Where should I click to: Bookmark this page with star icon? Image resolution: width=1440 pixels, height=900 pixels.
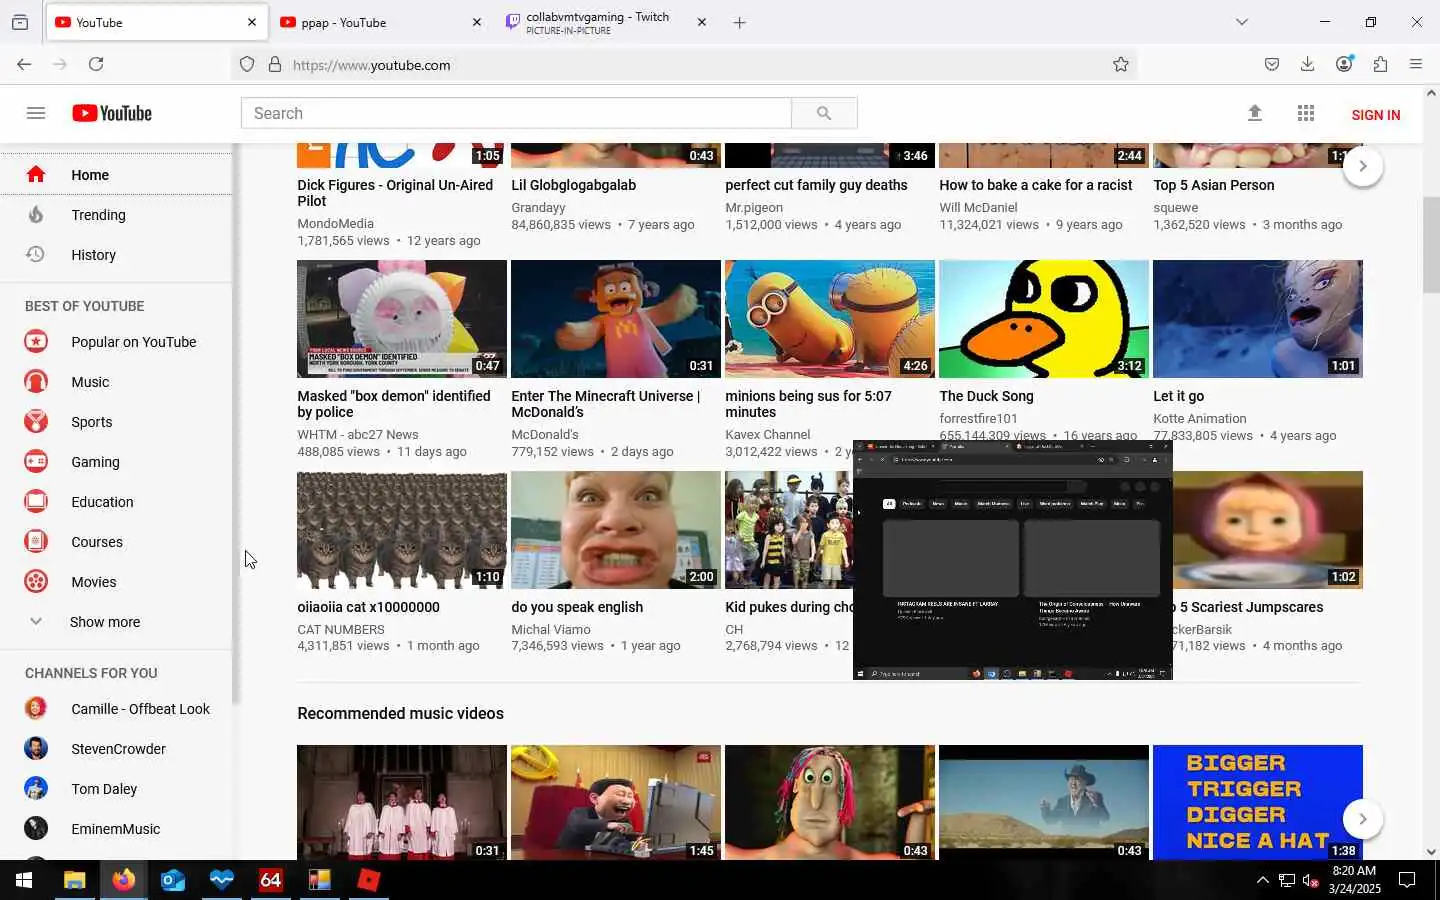1121,64
